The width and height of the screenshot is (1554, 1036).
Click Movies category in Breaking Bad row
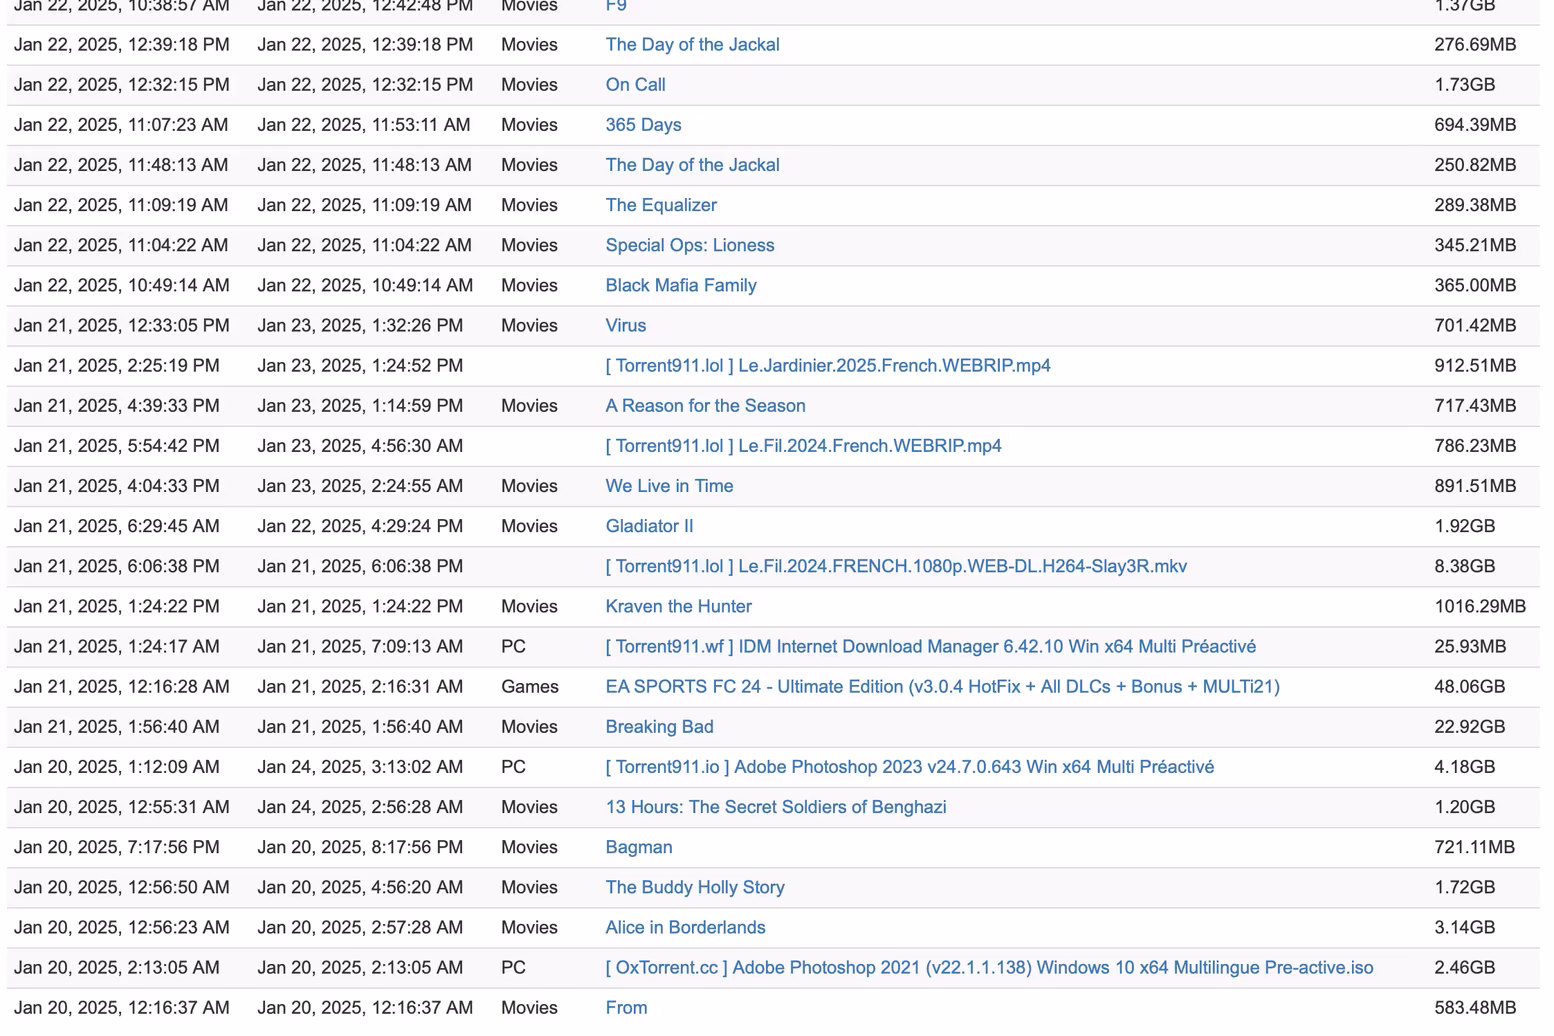(x=529, y=726)
